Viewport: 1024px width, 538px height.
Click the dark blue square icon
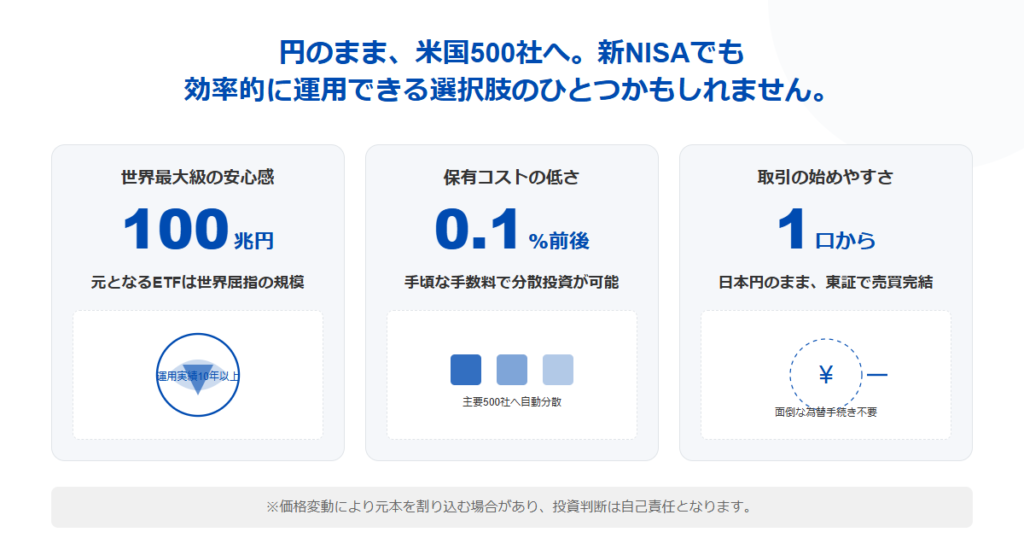466,370
